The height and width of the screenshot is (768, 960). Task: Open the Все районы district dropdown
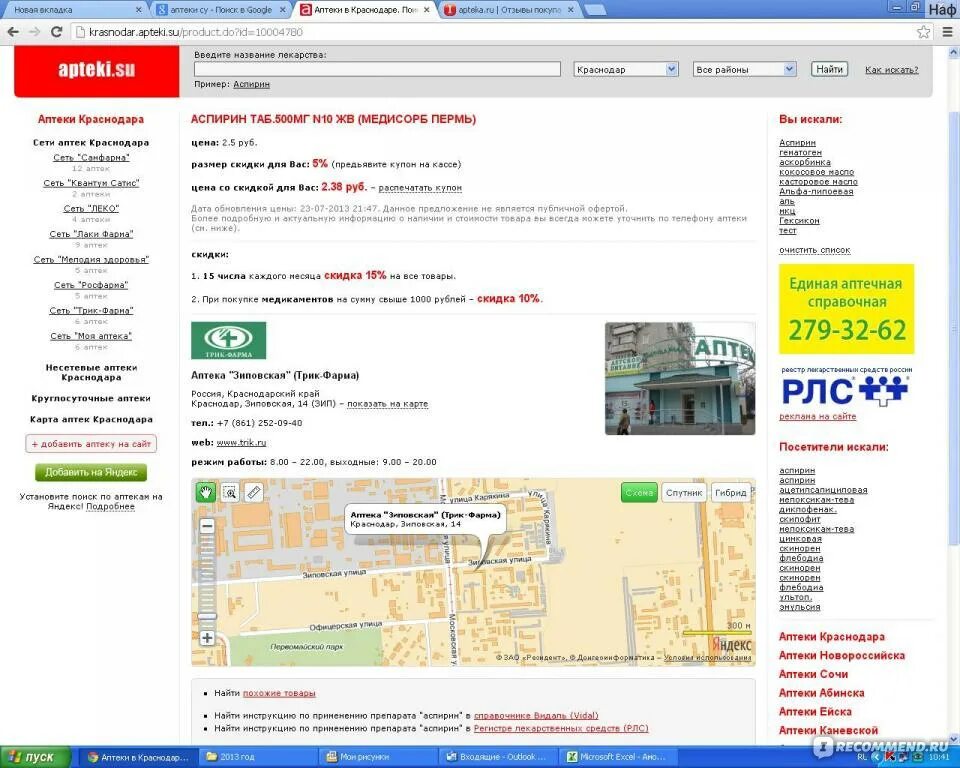pos(744,69)
